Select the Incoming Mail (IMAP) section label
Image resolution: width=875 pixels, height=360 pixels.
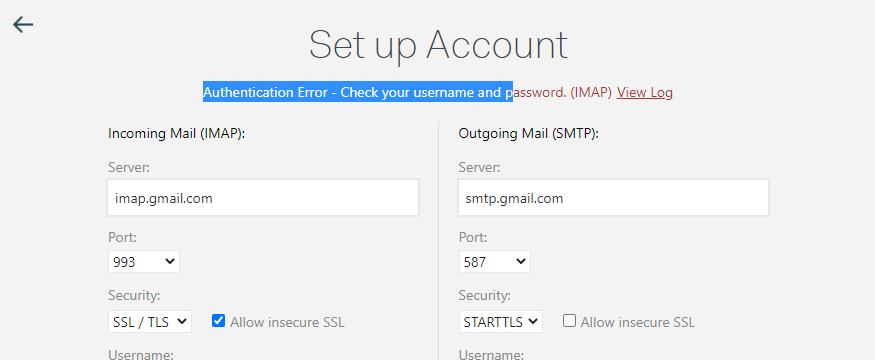177,133
